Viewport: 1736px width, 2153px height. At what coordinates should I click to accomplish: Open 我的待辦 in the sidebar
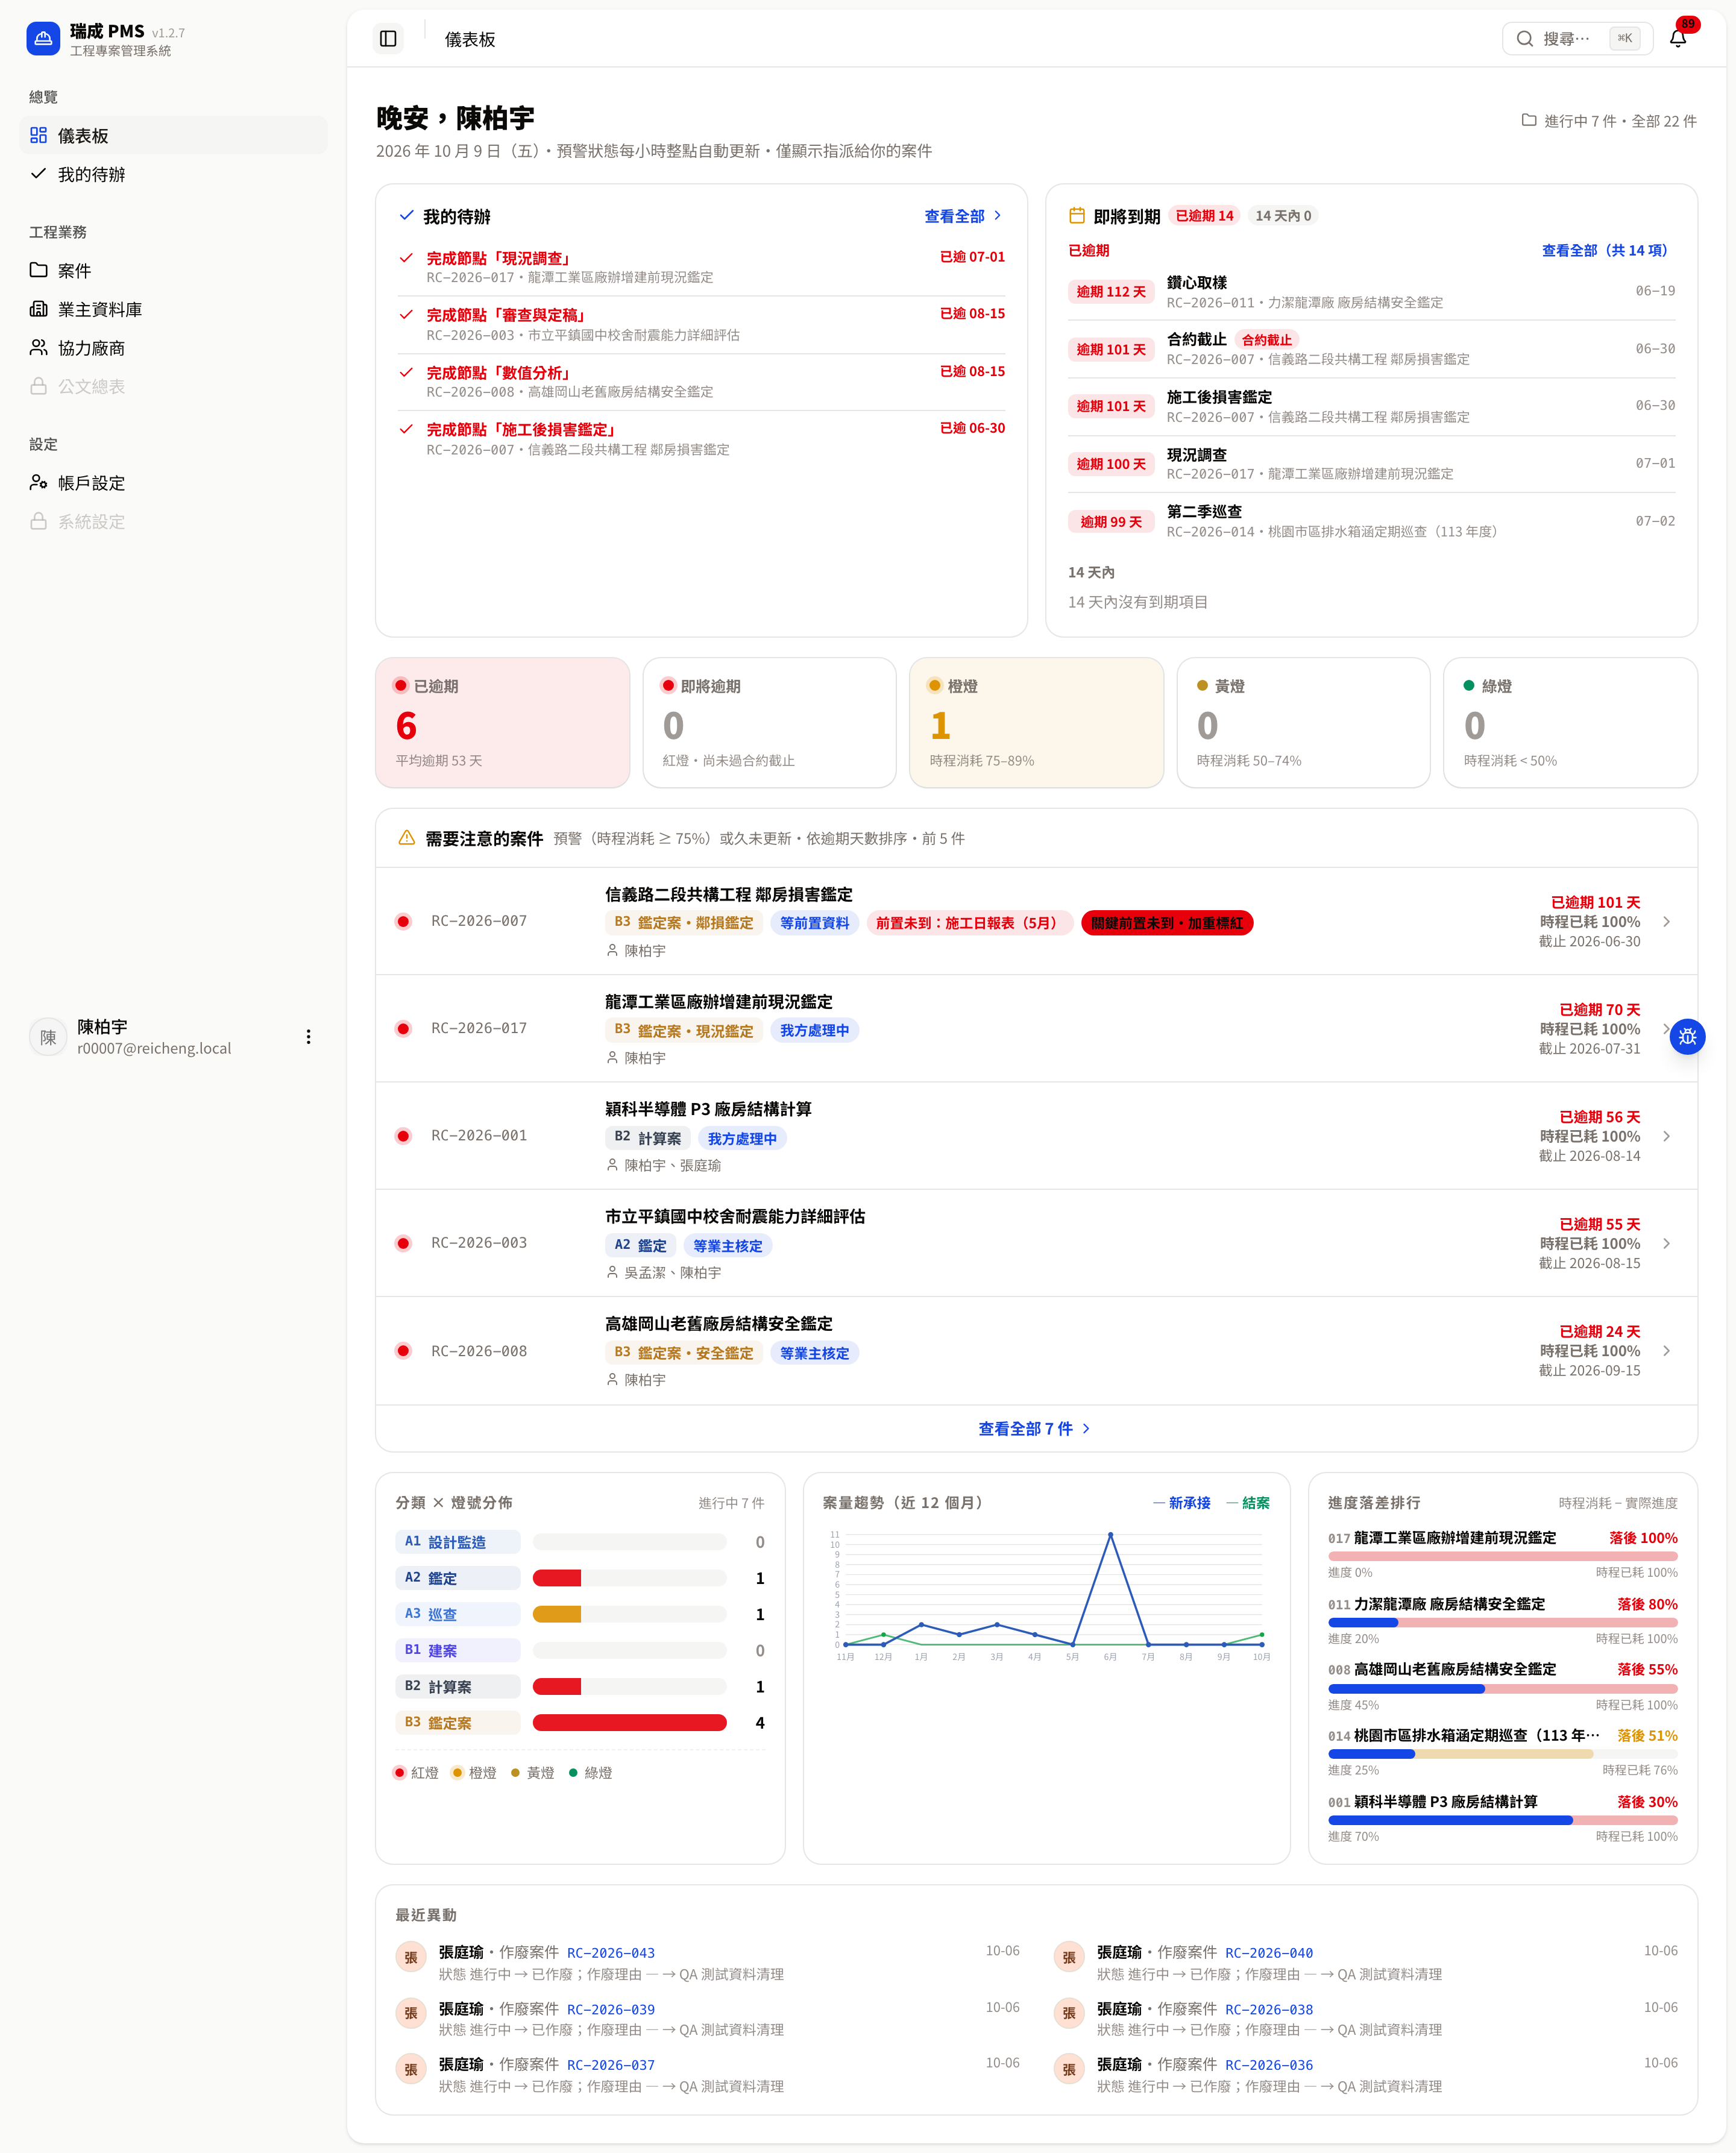pyautogui.click(x=173, y=174)
